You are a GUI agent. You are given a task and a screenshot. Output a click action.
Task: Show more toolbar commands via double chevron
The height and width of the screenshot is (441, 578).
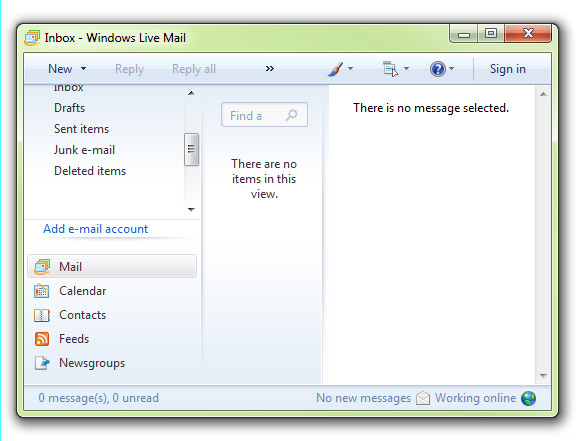(x=270, y=69)
